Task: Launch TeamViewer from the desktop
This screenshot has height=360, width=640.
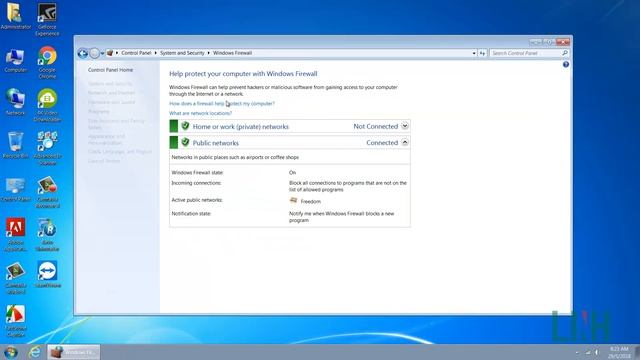Action: coord(47,274)
